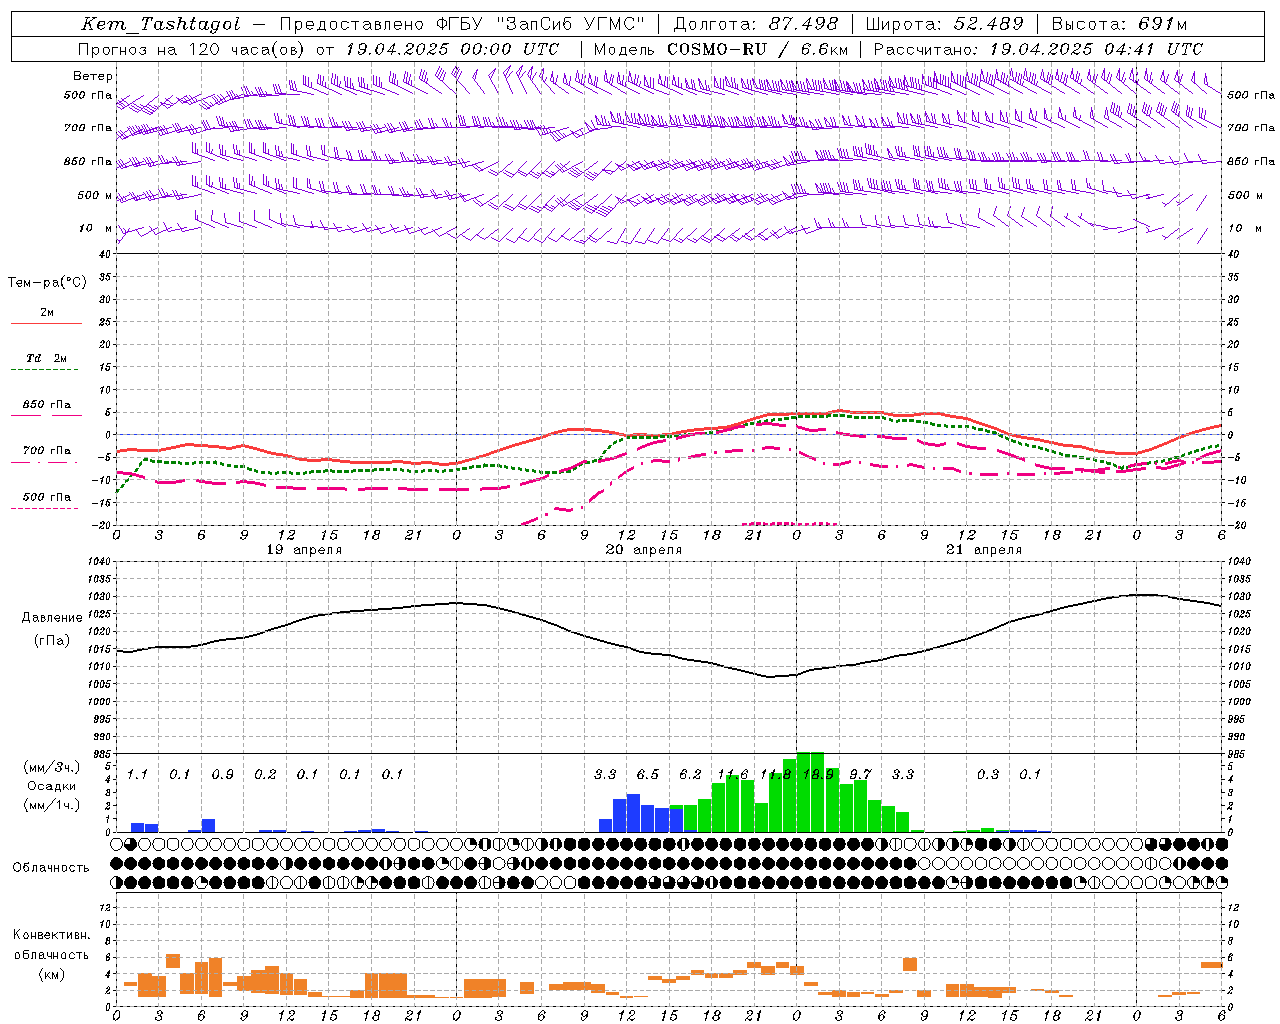Click the station title Kem_Tashtagol

click(160, 24)
